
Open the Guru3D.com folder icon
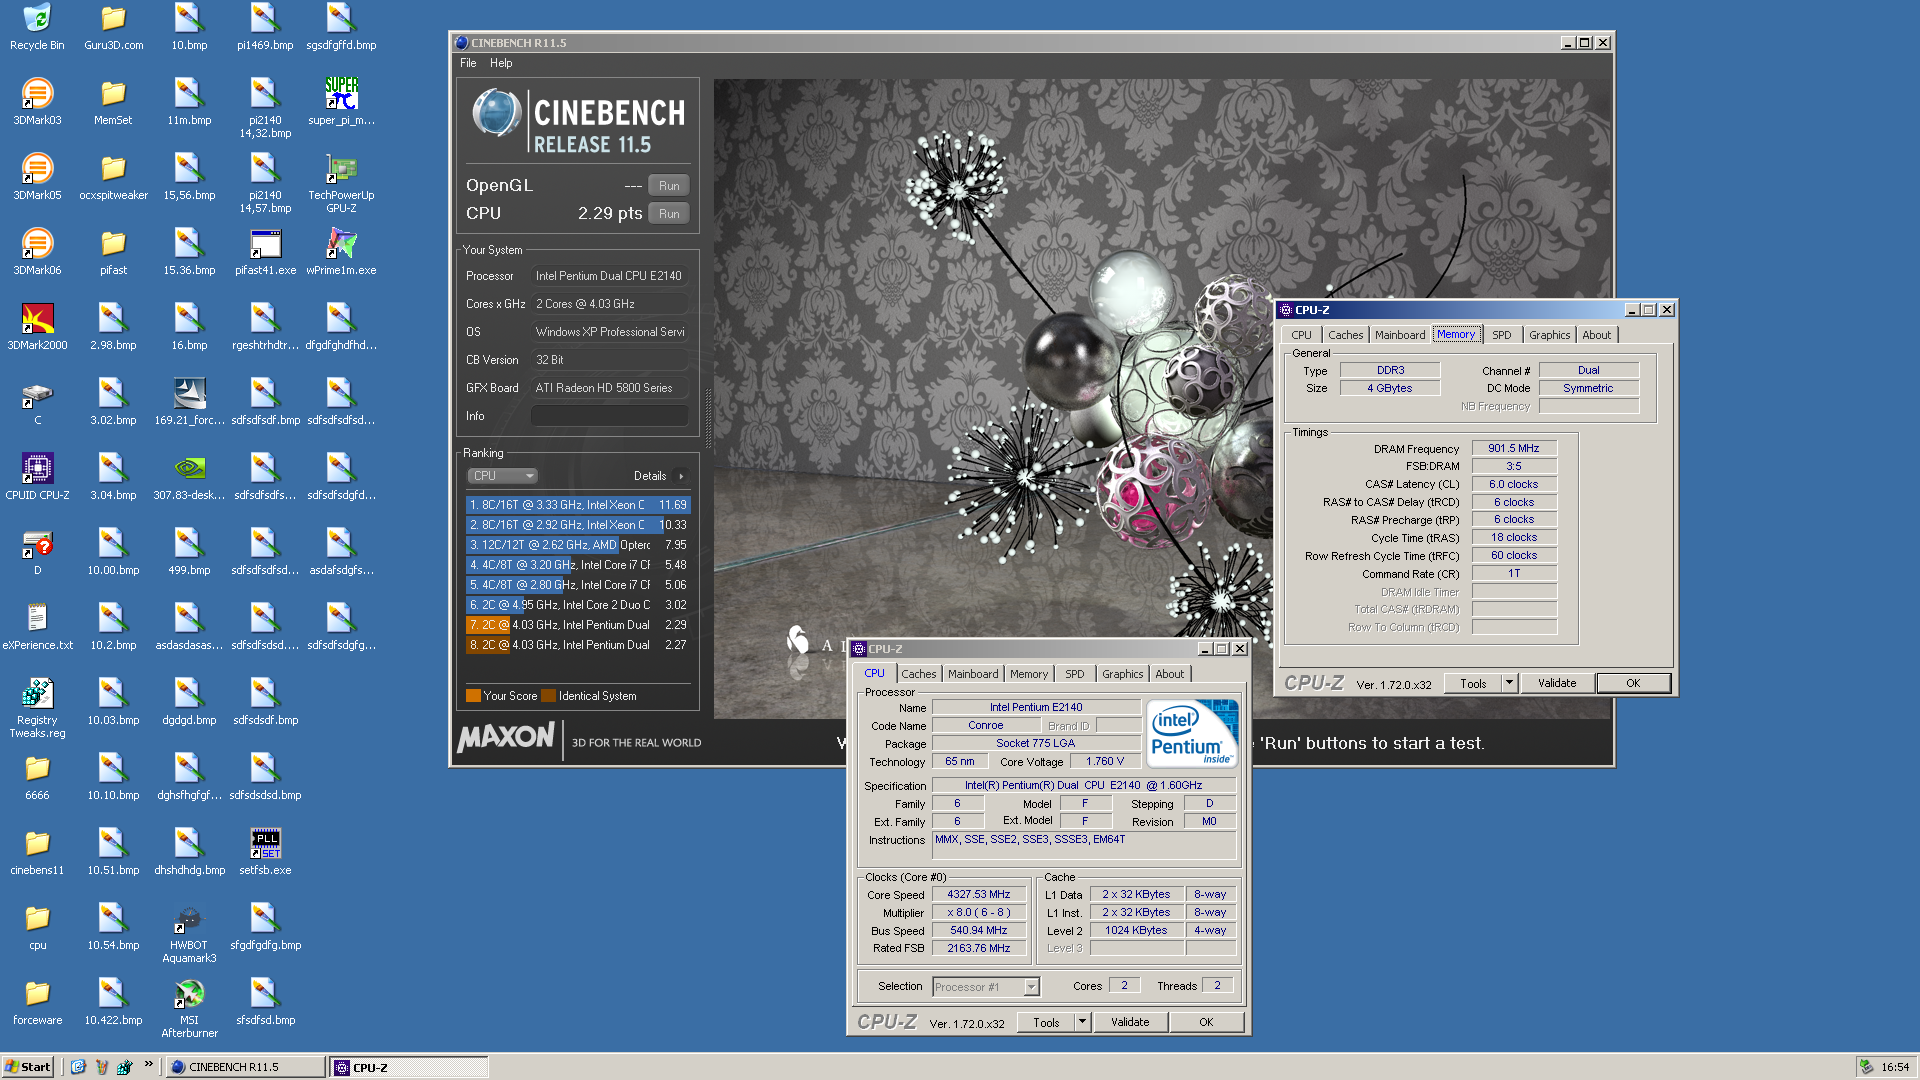(x=113, y=27)
